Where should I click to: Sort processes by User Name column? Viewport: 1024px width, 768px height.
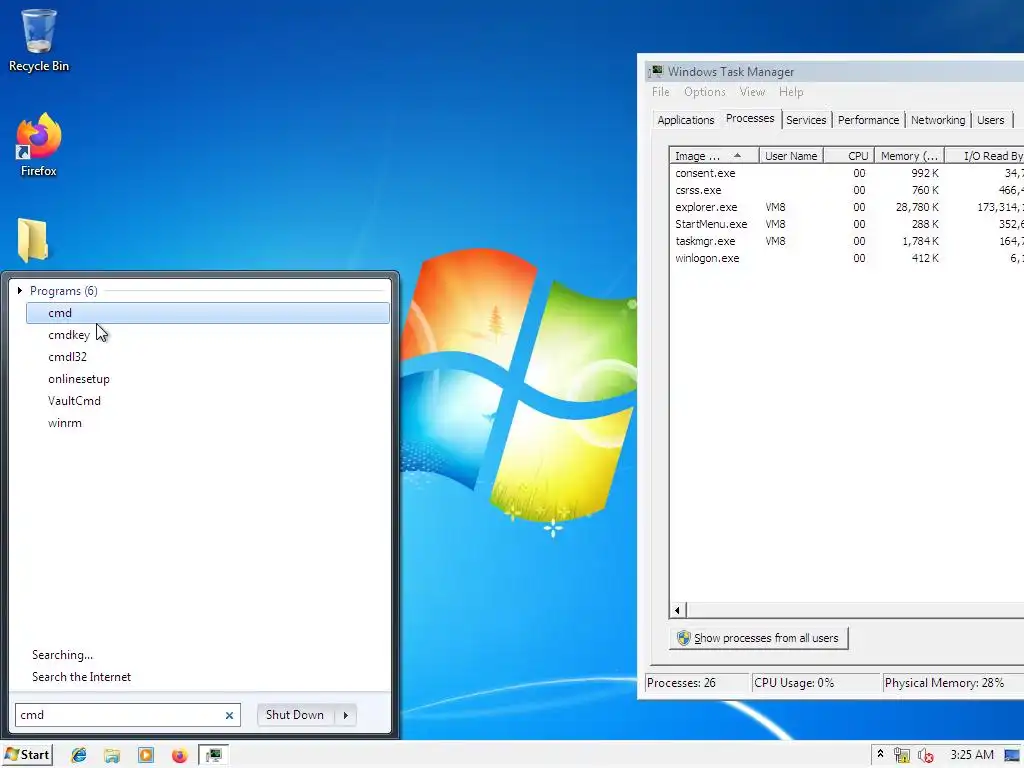791,156
